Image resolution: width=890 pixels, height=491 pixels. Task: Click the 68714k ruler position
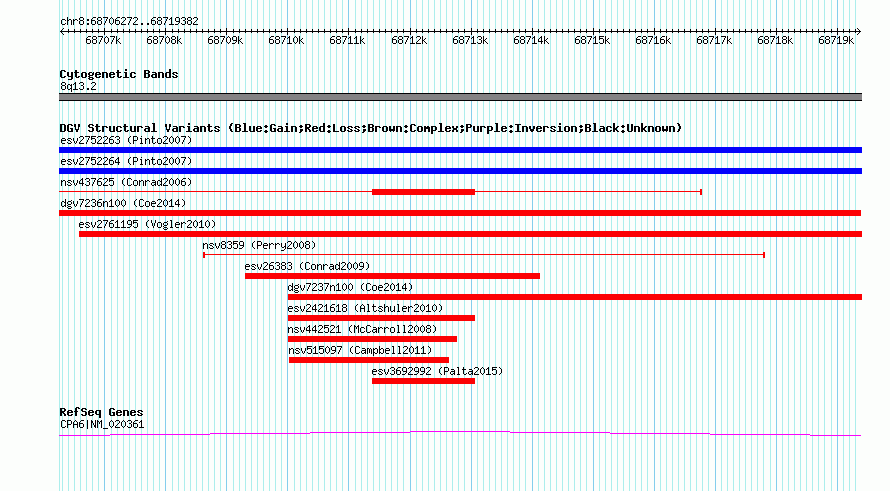(531, 40)
